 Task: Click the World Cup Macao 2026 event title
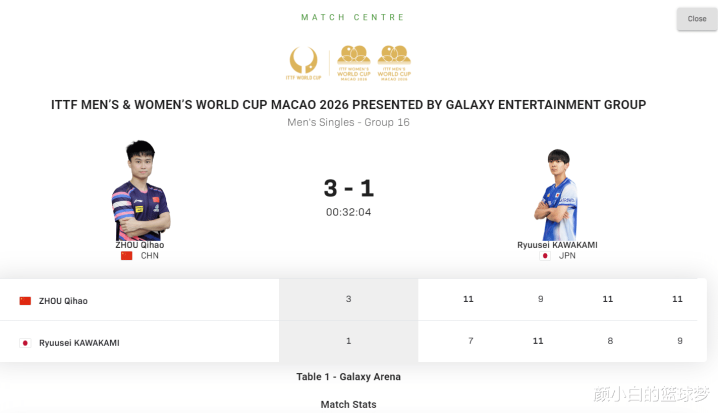pyautogui.click(x=348, y=105)
